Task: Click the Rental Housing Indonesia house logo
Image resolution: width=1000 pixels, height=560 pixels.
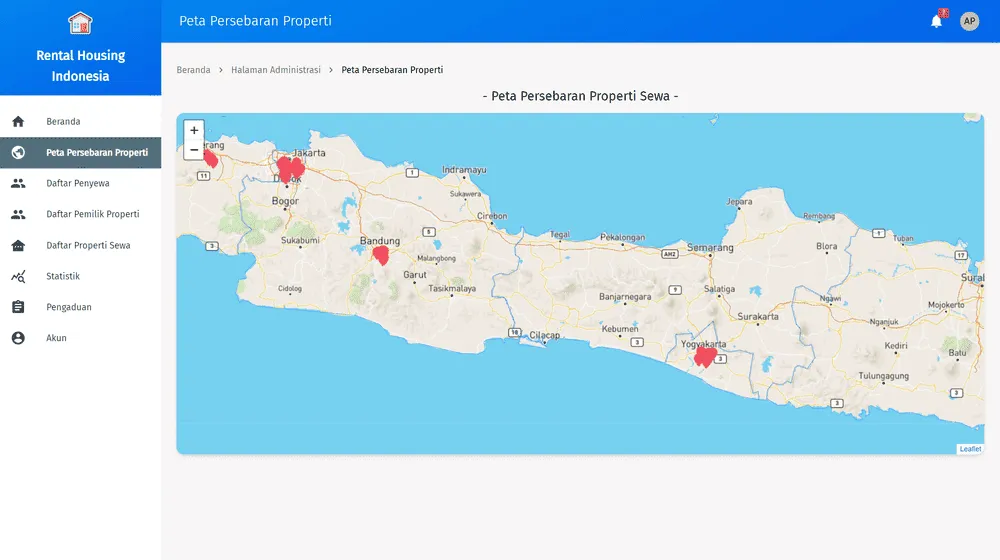Action: point(80,23)
